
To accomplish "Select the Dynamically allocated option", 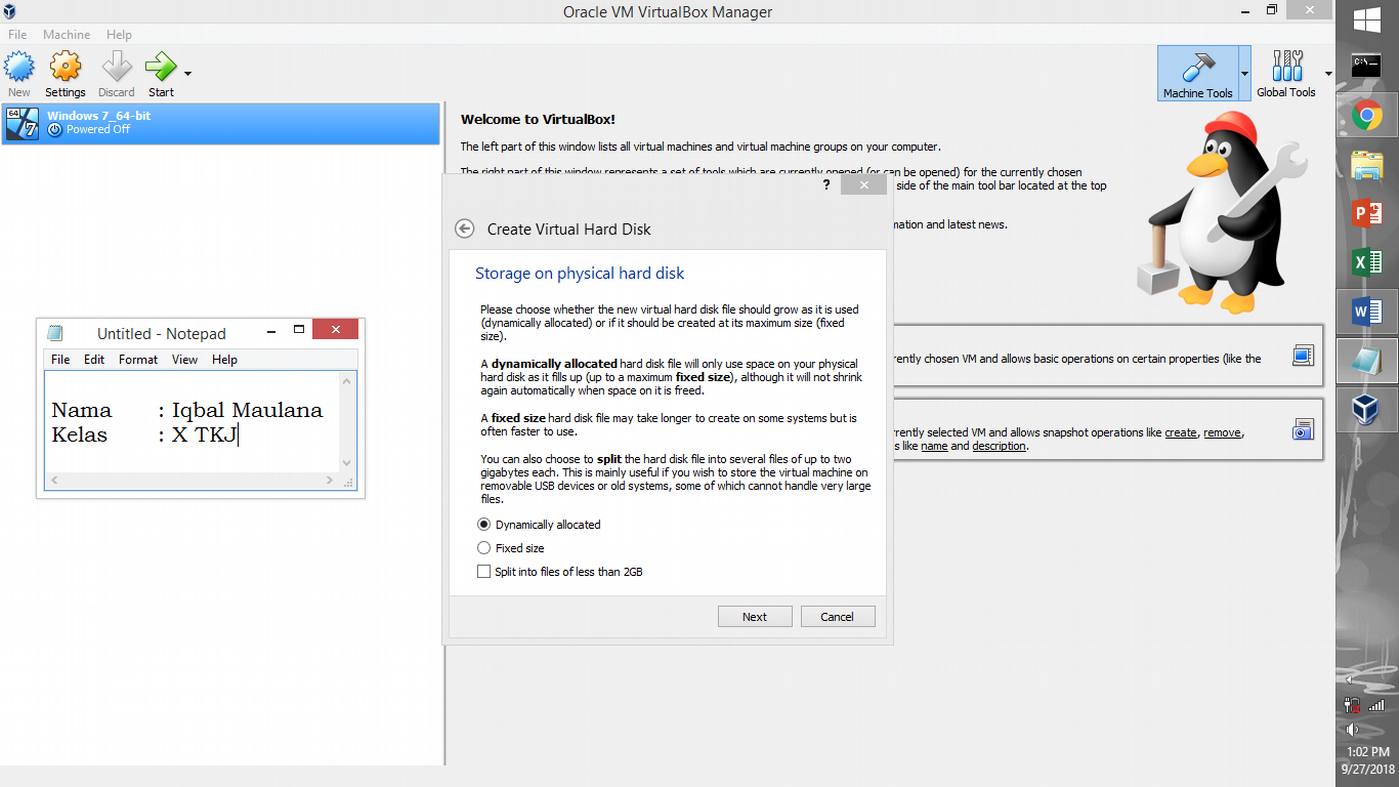I will tap(484, 524).
